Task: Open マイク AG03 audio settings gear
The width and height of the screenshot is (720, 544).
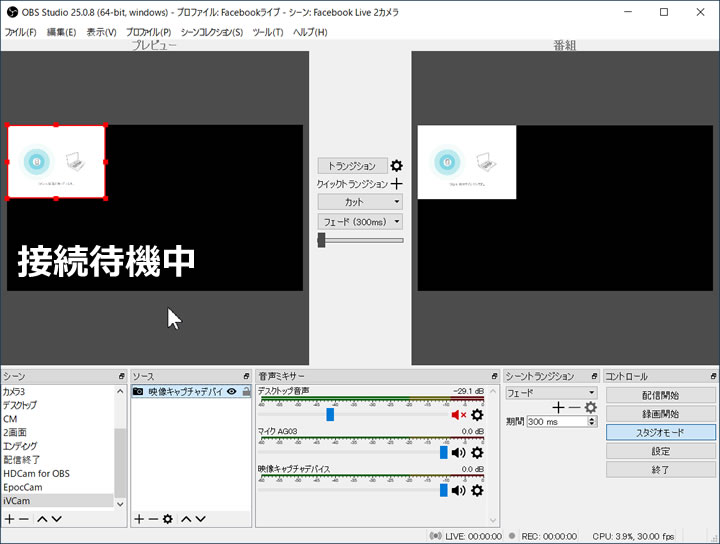Action: 477,453
